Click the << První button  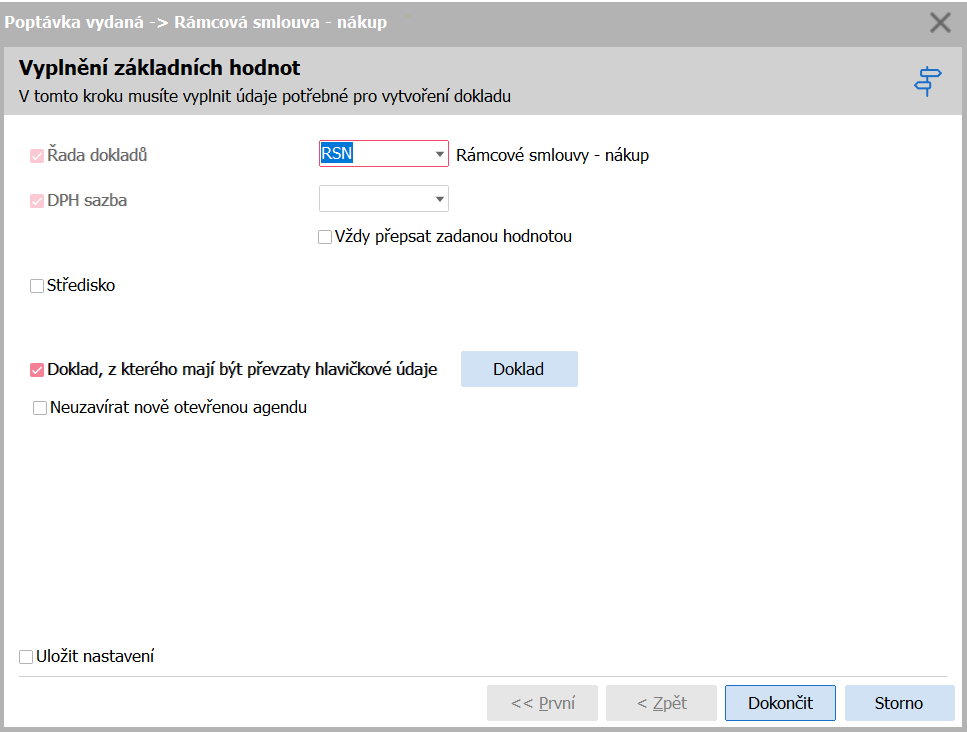[542, 703]
